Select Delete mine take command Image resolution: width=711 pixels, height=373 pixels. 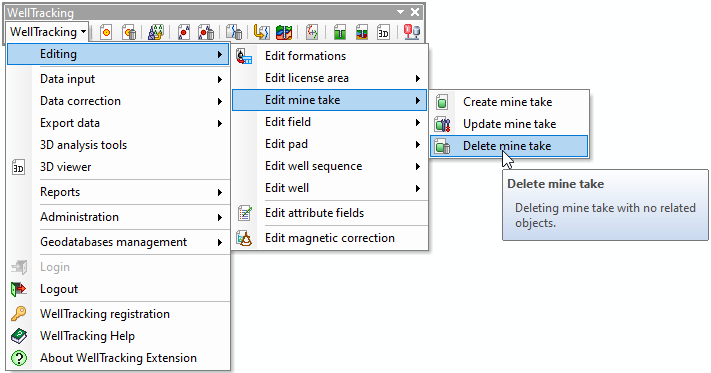509,146
